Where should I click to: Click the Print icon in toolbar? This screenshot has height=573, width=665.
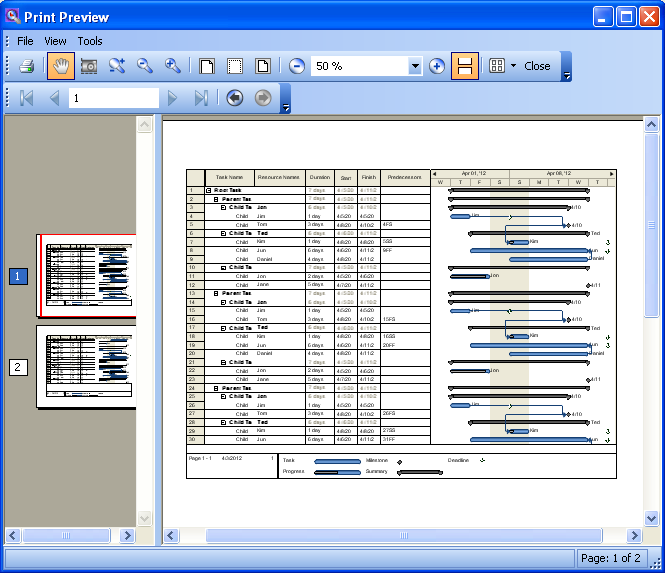pyautogui.click(x=27, y=66)
